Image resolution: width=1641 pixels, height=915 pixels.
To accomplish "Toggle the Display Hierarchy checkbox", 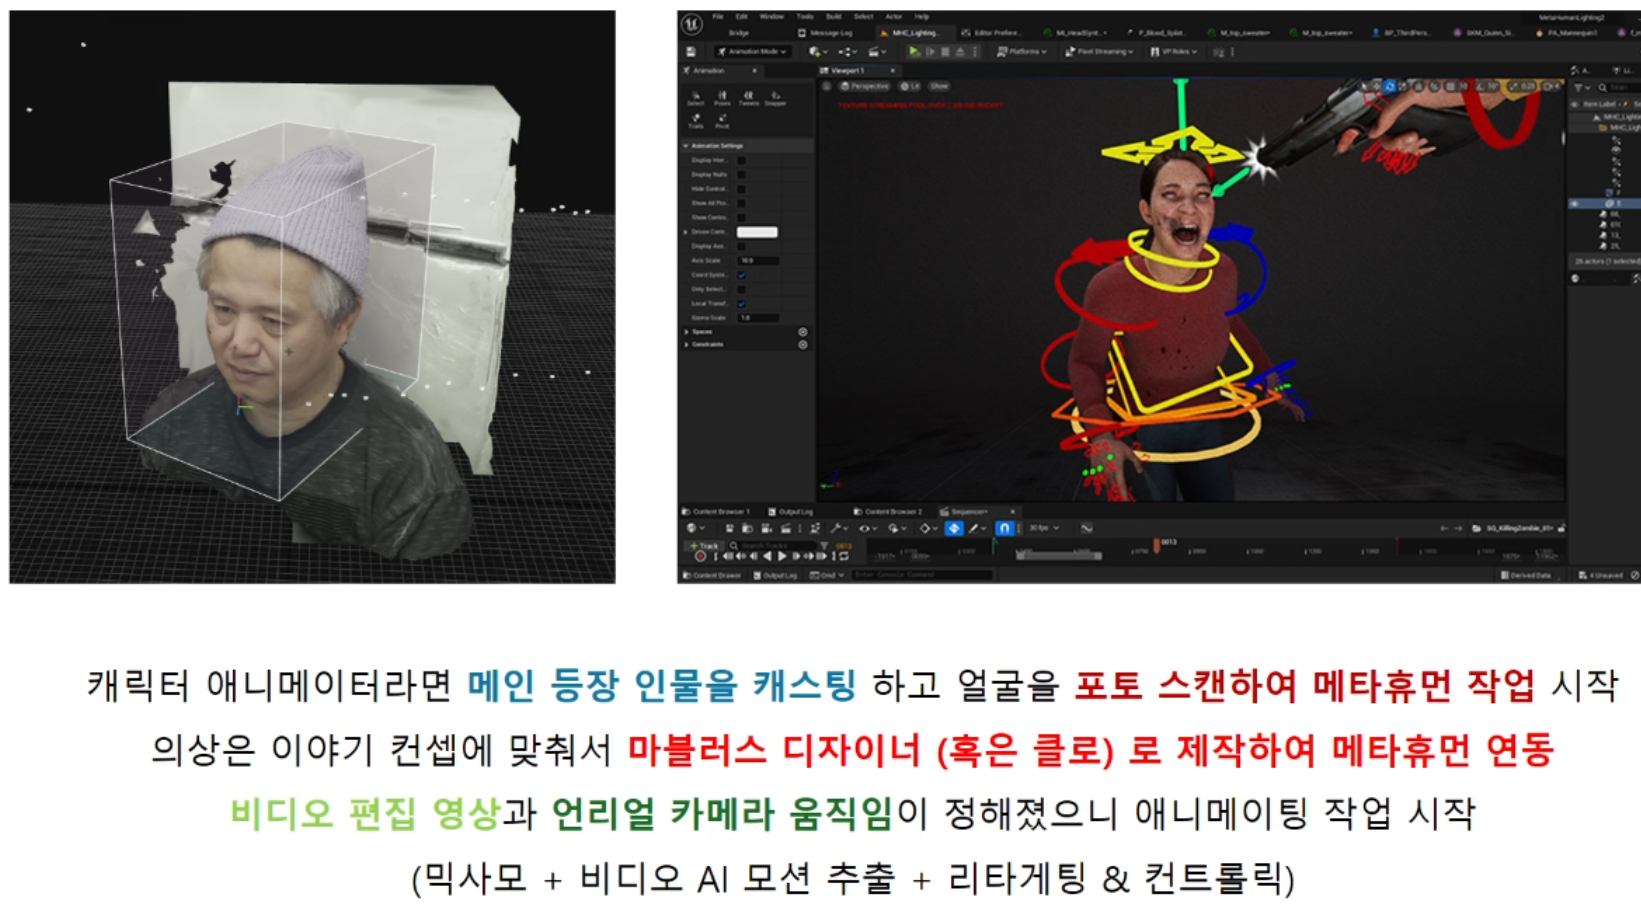I will click(x=741, y=160).
